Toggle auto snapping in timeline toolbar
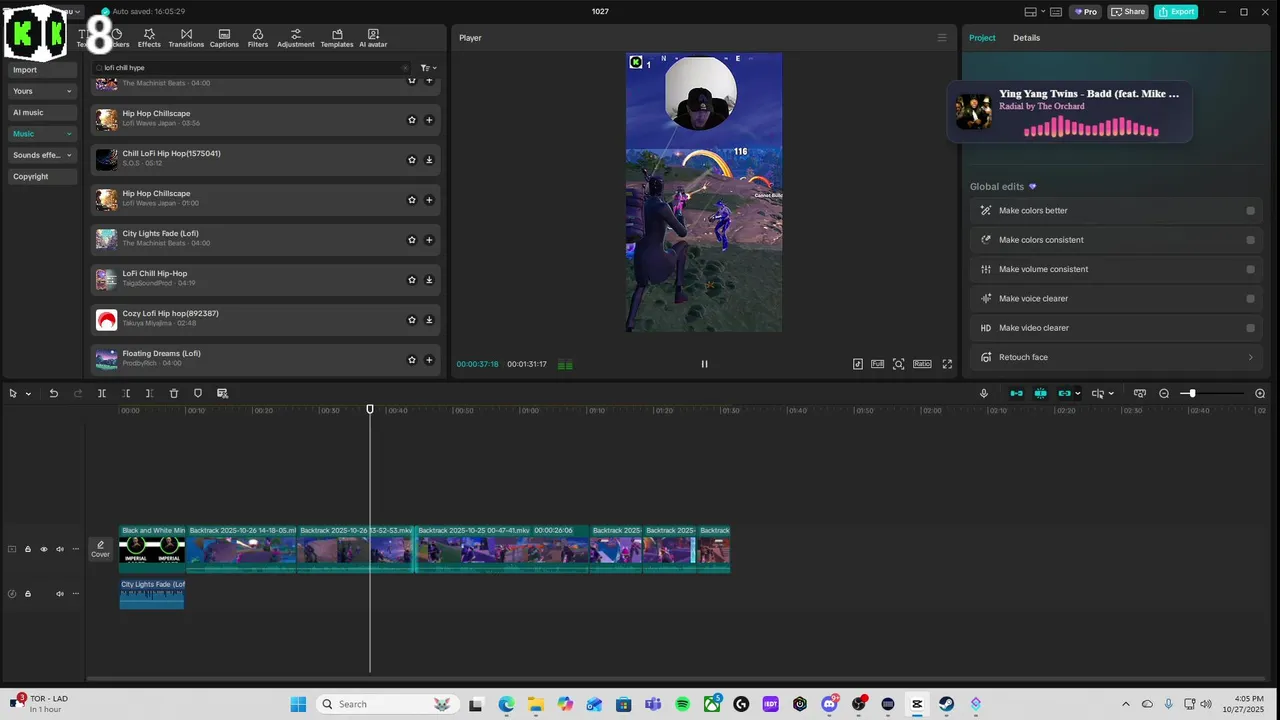 [1040, 394]
